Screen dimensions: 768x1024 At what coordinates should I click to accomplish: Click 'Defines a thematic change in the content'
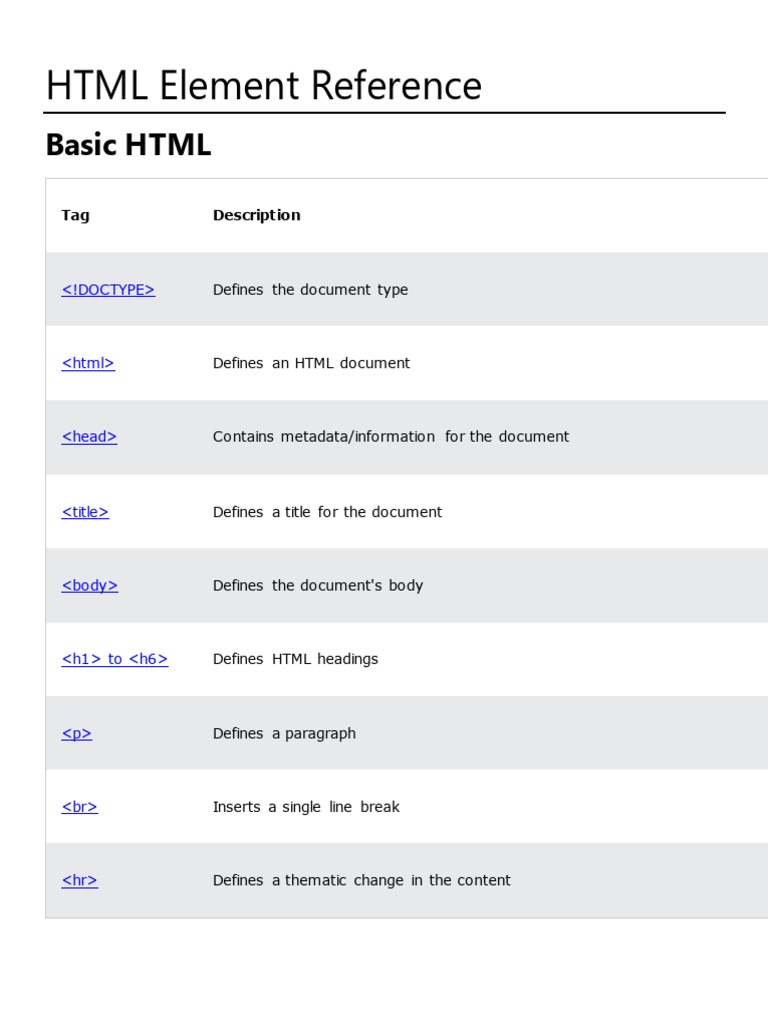point(361,881)
